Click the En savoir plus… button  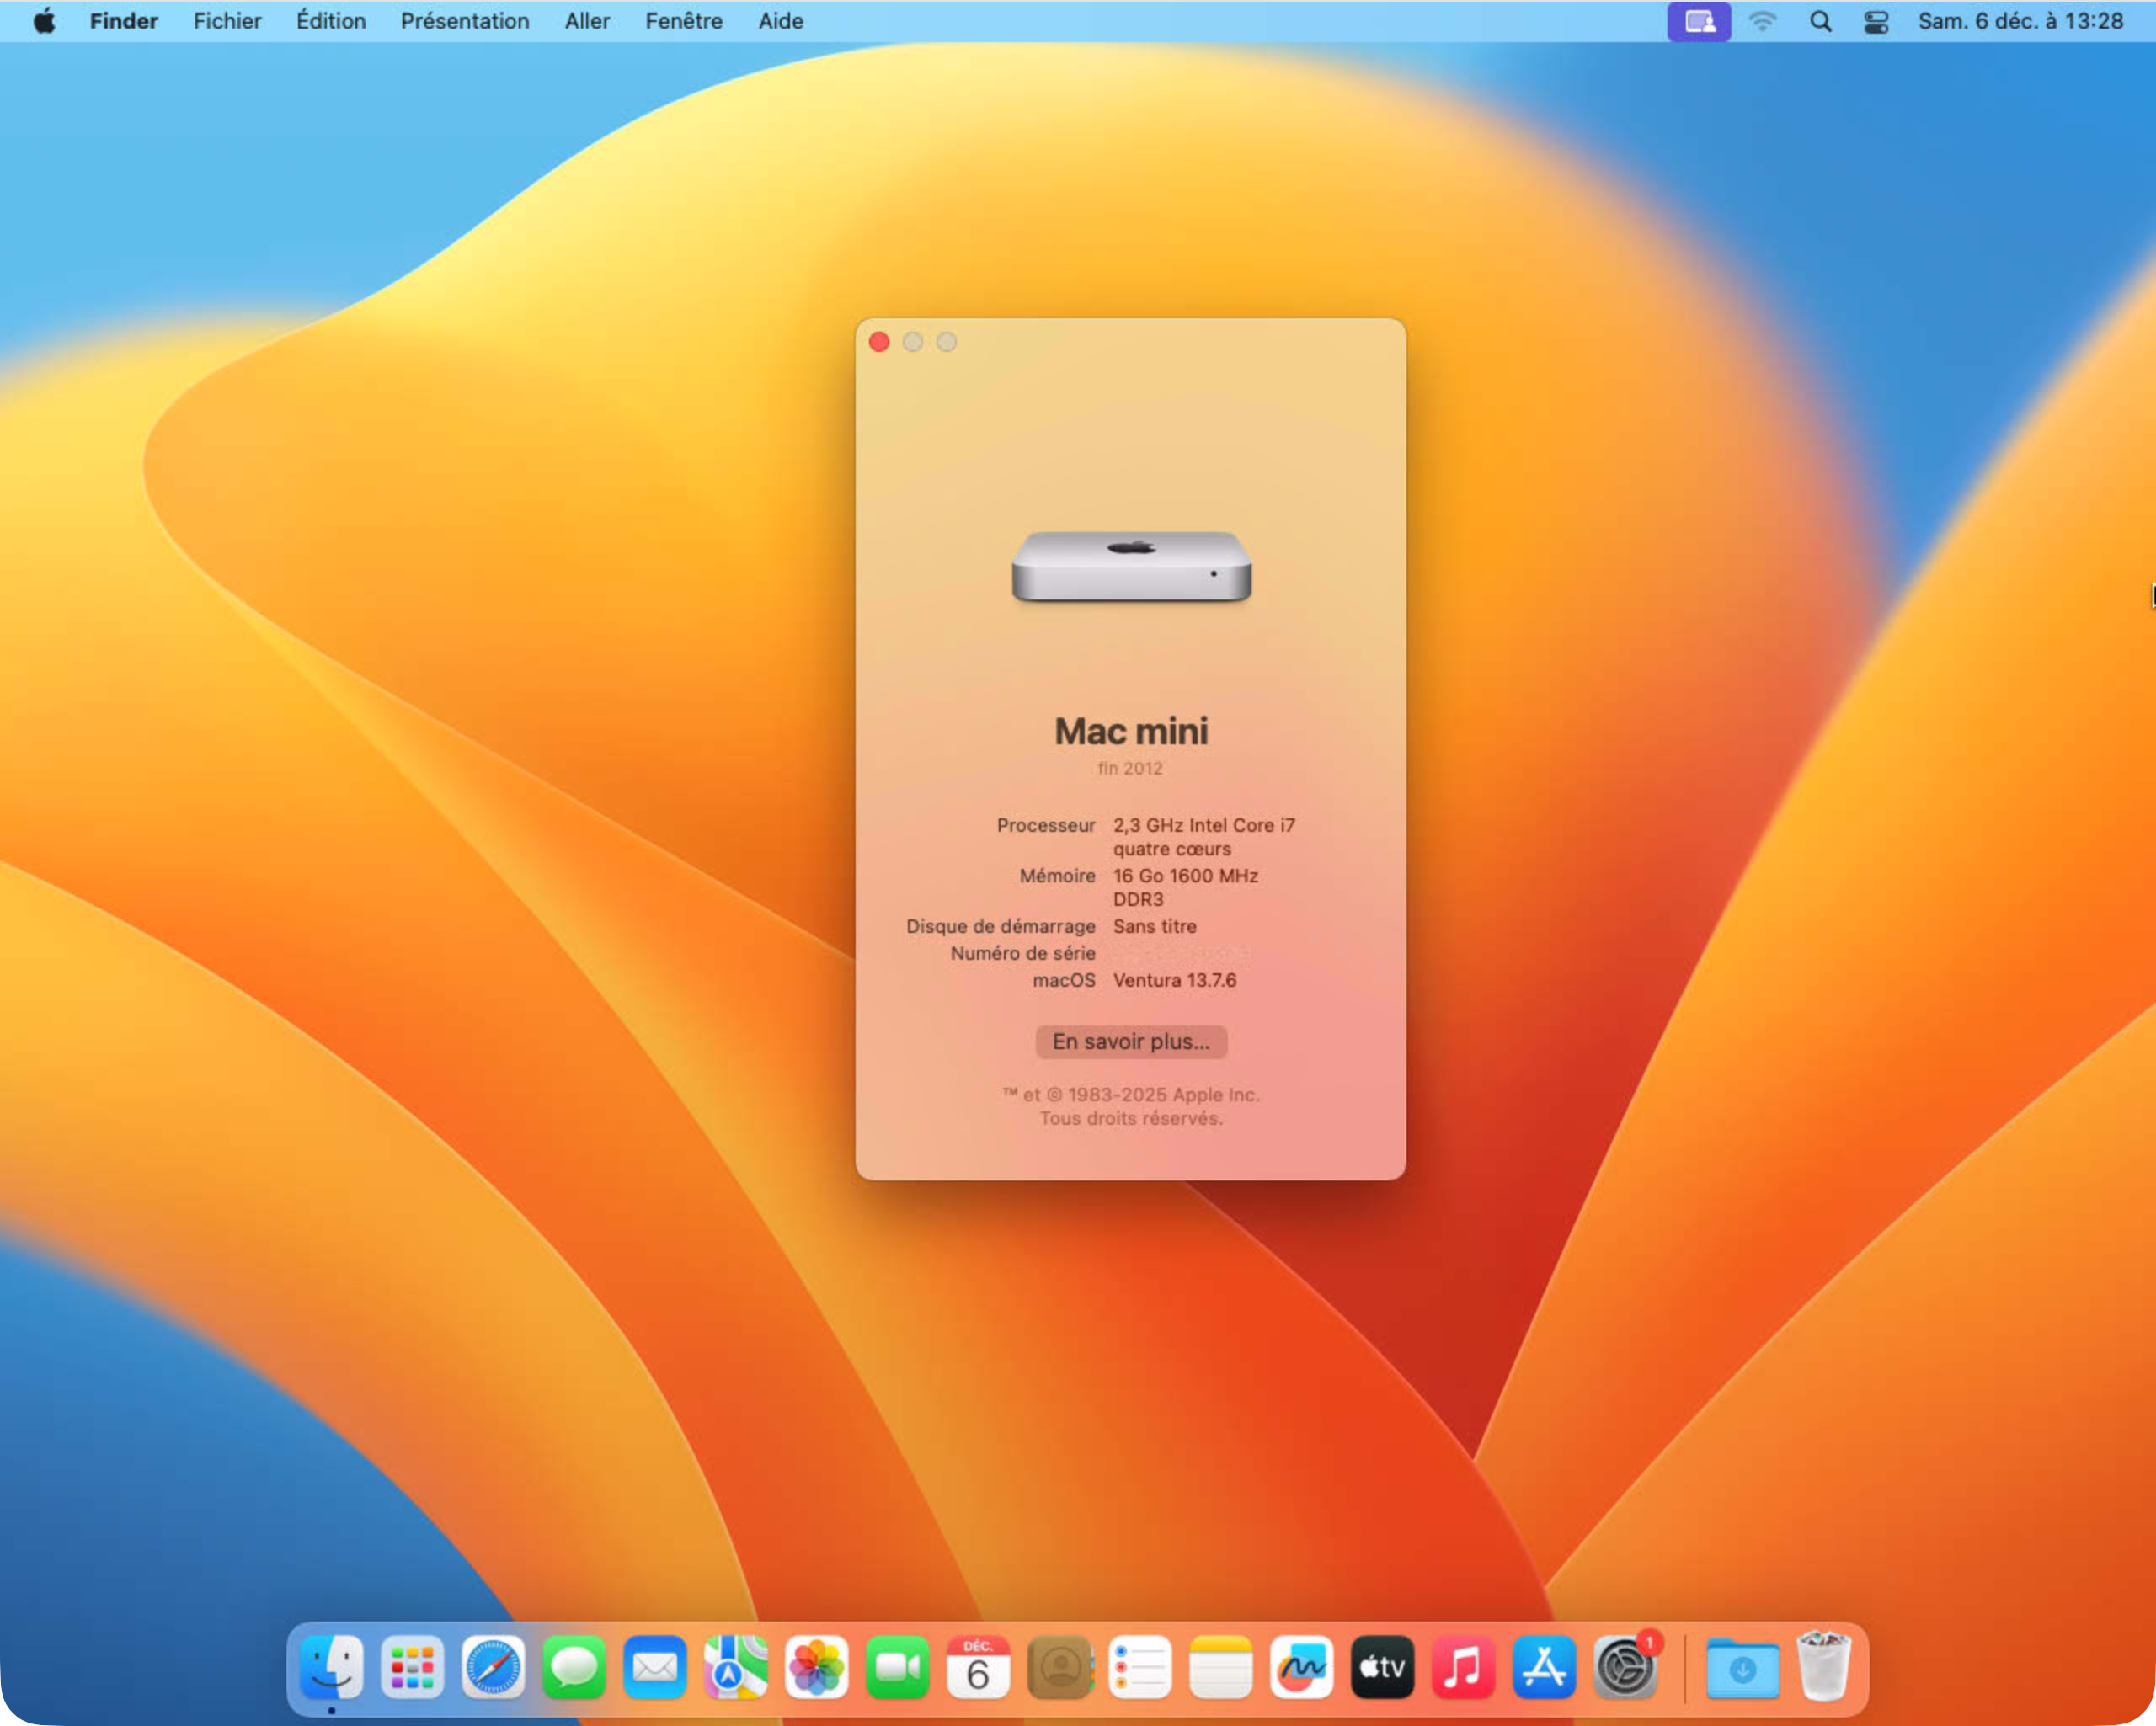(1131, 1041)
